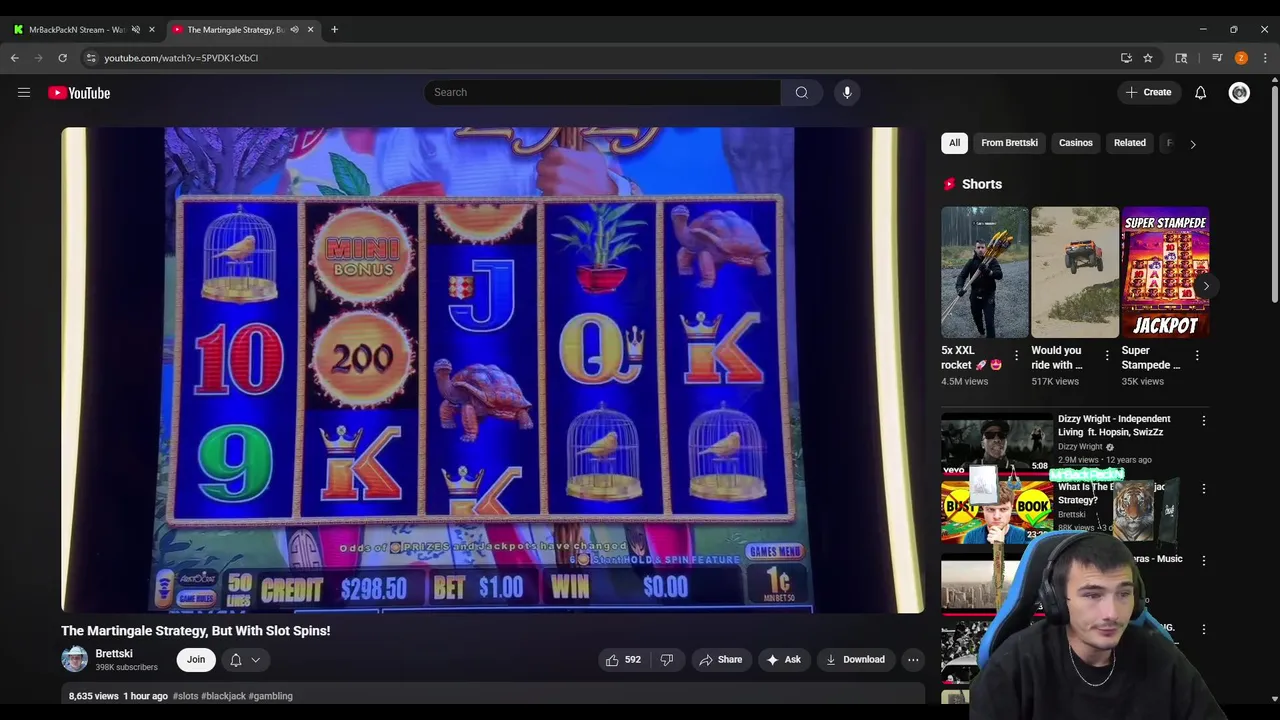Create a new video or post
This screenshot has width=1280, height=720.
point(1148,92)
